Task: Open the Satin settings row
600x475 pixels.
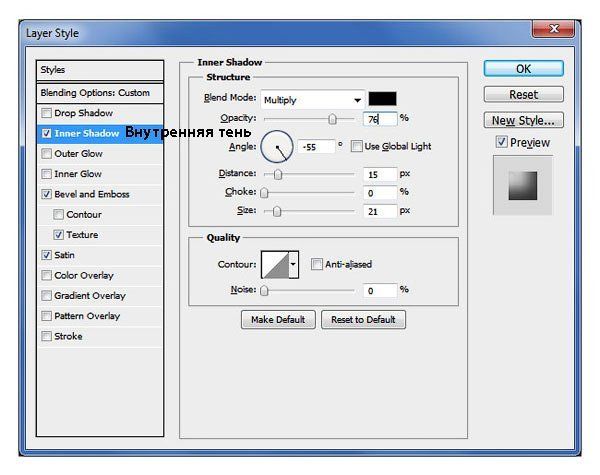Action: pos(100,255)
